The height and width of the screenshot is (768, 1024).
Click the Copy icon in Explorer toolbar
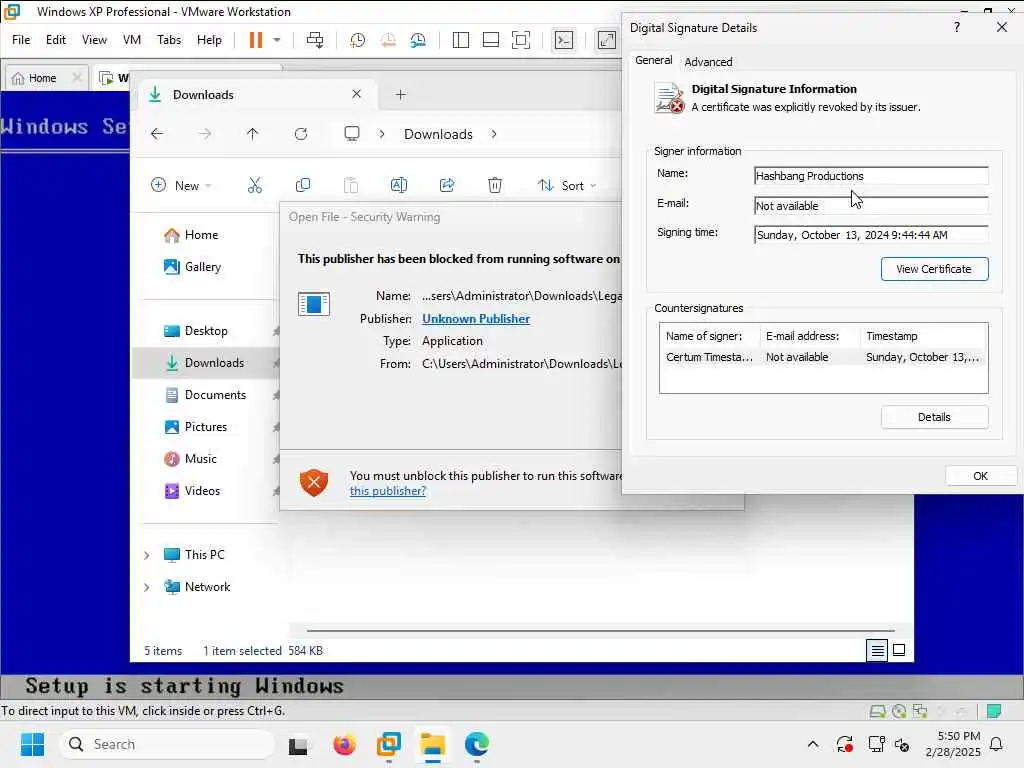(x=303, y=185)
